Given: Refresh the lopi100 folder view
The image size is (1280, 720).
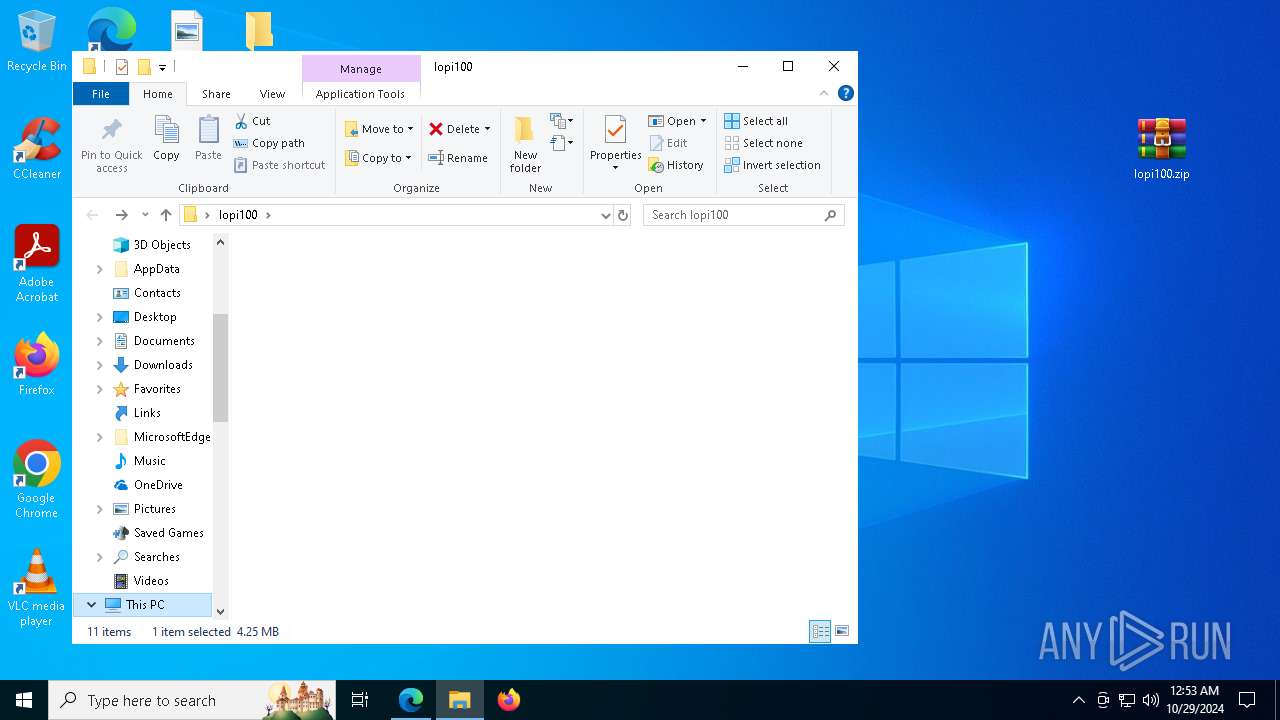Looking at the screenshot, I should 623,215.
